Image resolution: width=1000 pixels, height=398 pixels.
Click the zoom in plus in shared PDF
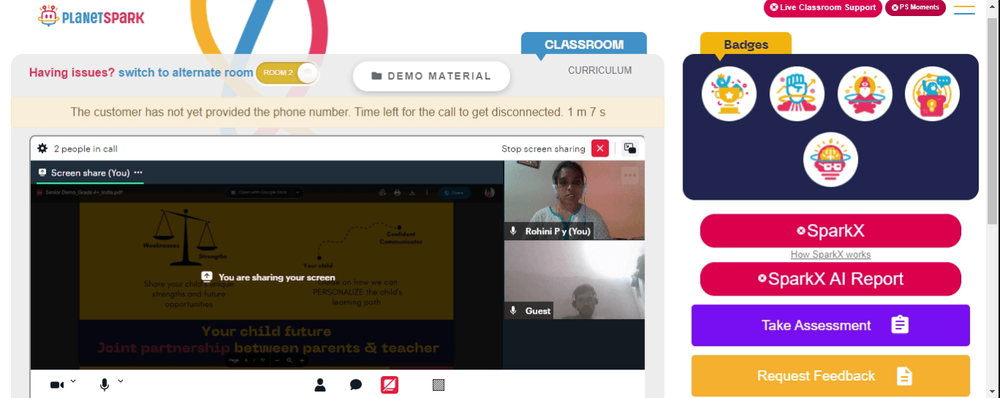coord(302,360)
